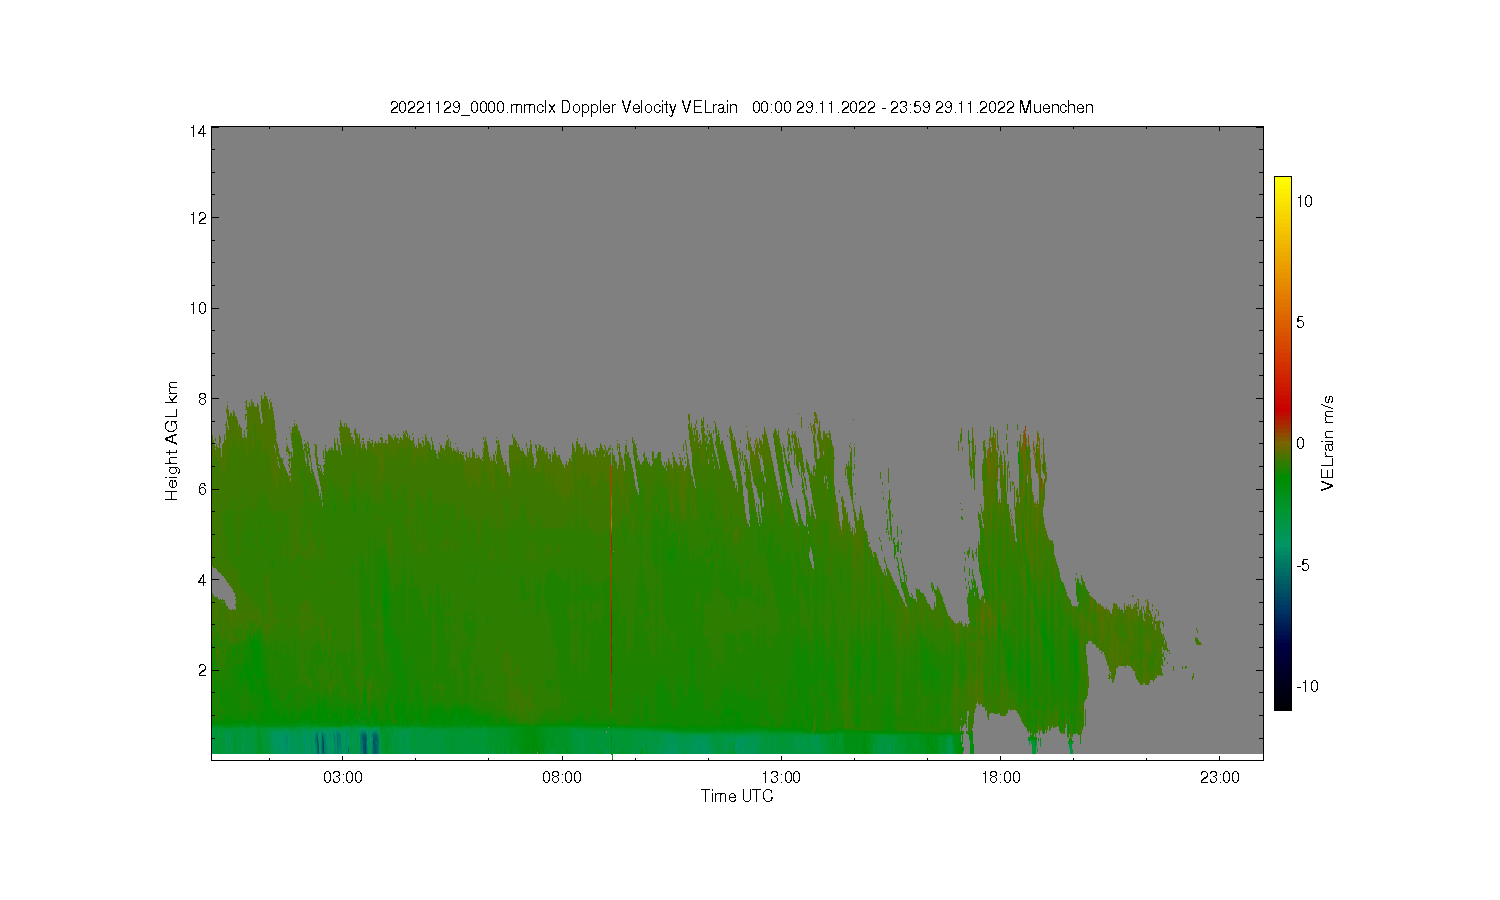Click the height tick label 4
The image size is (1500, 900).
pyautogui.click(x=202, y=580)
